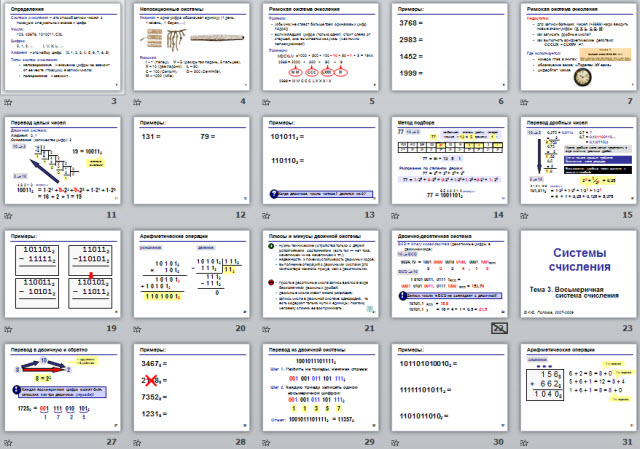Click the animation star icon under slide 4

click(138, 101)
